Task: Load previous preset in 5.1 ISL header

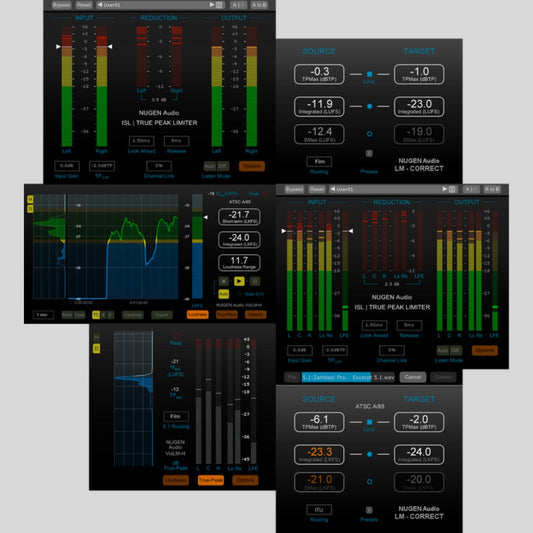Action: click(333, 189)
